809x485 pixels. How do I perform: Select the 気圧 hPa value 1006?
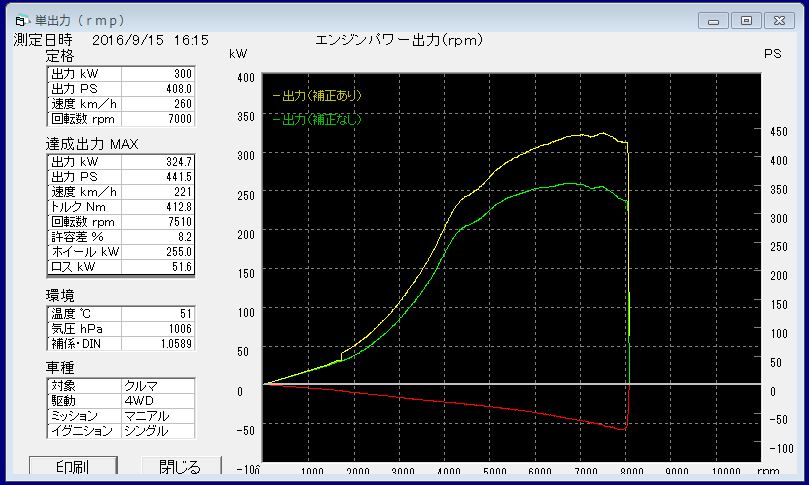pyautogui.click(x=158, y=328)
